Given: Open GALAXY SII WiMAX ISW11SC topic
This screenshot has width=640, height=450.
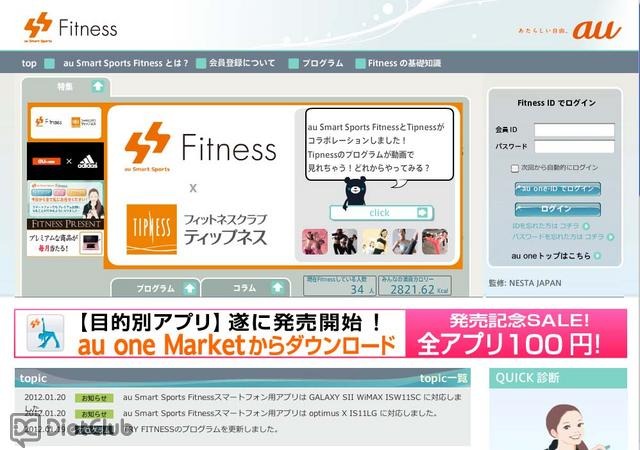Looking at the screenshot, I should click(x=292, y=397).
